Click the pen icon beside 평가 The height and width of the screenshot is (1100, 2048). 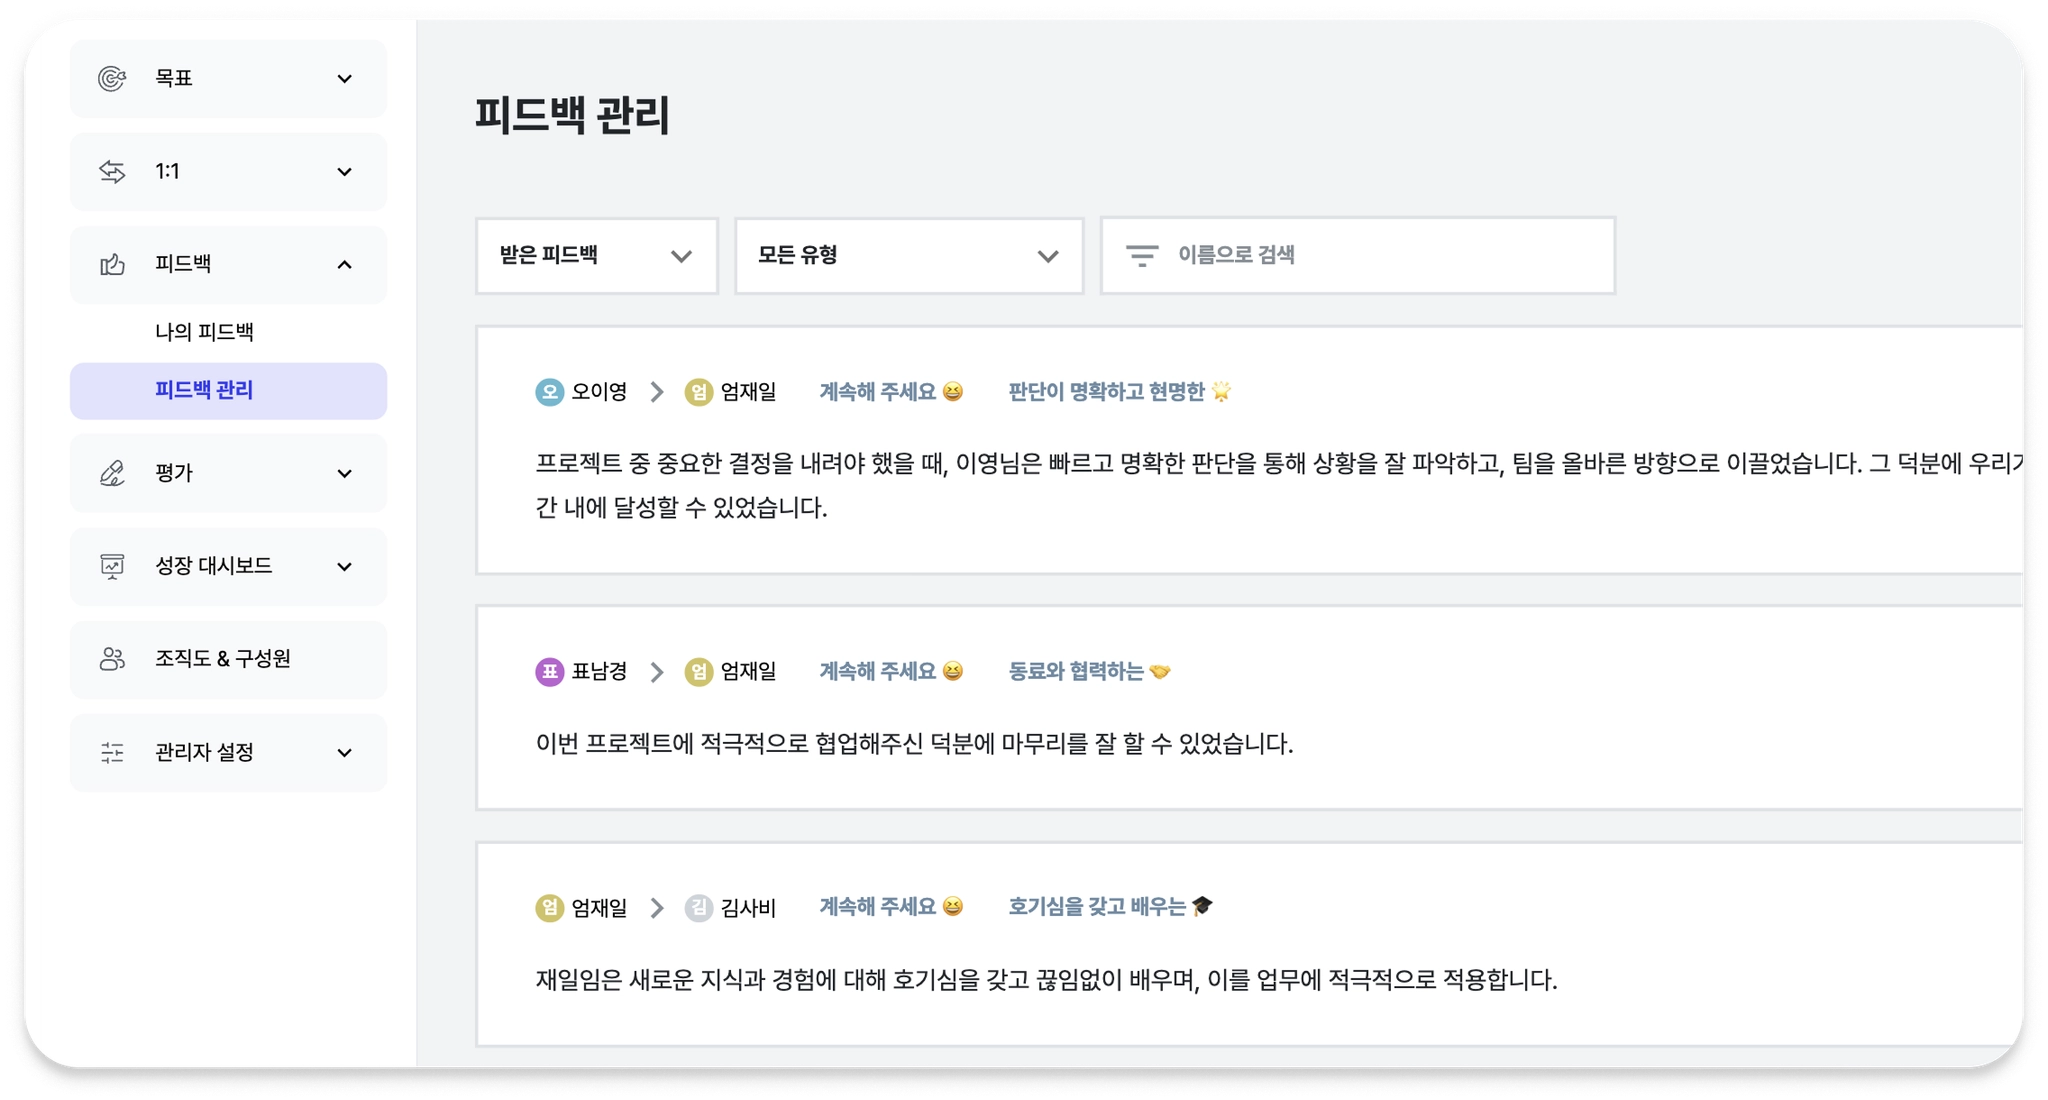112,473
